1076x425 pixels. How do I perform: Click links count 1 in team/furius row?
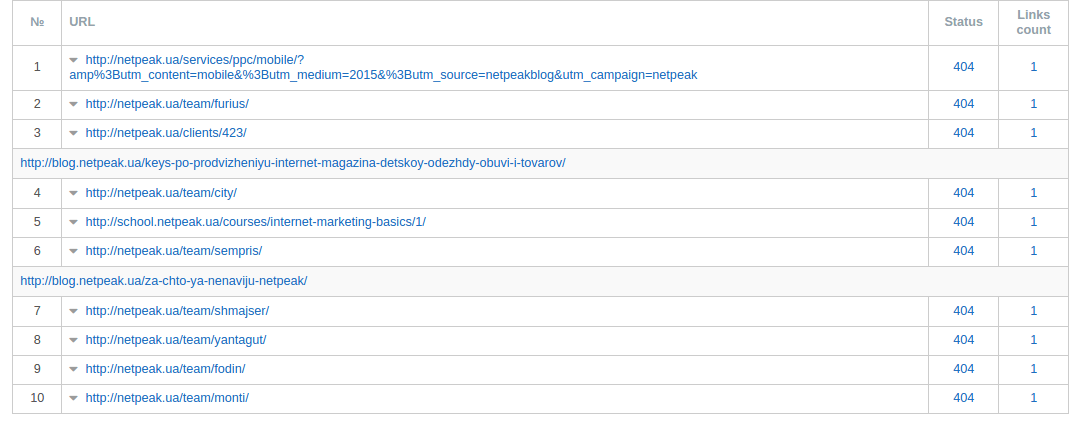tap(1033, 104)
